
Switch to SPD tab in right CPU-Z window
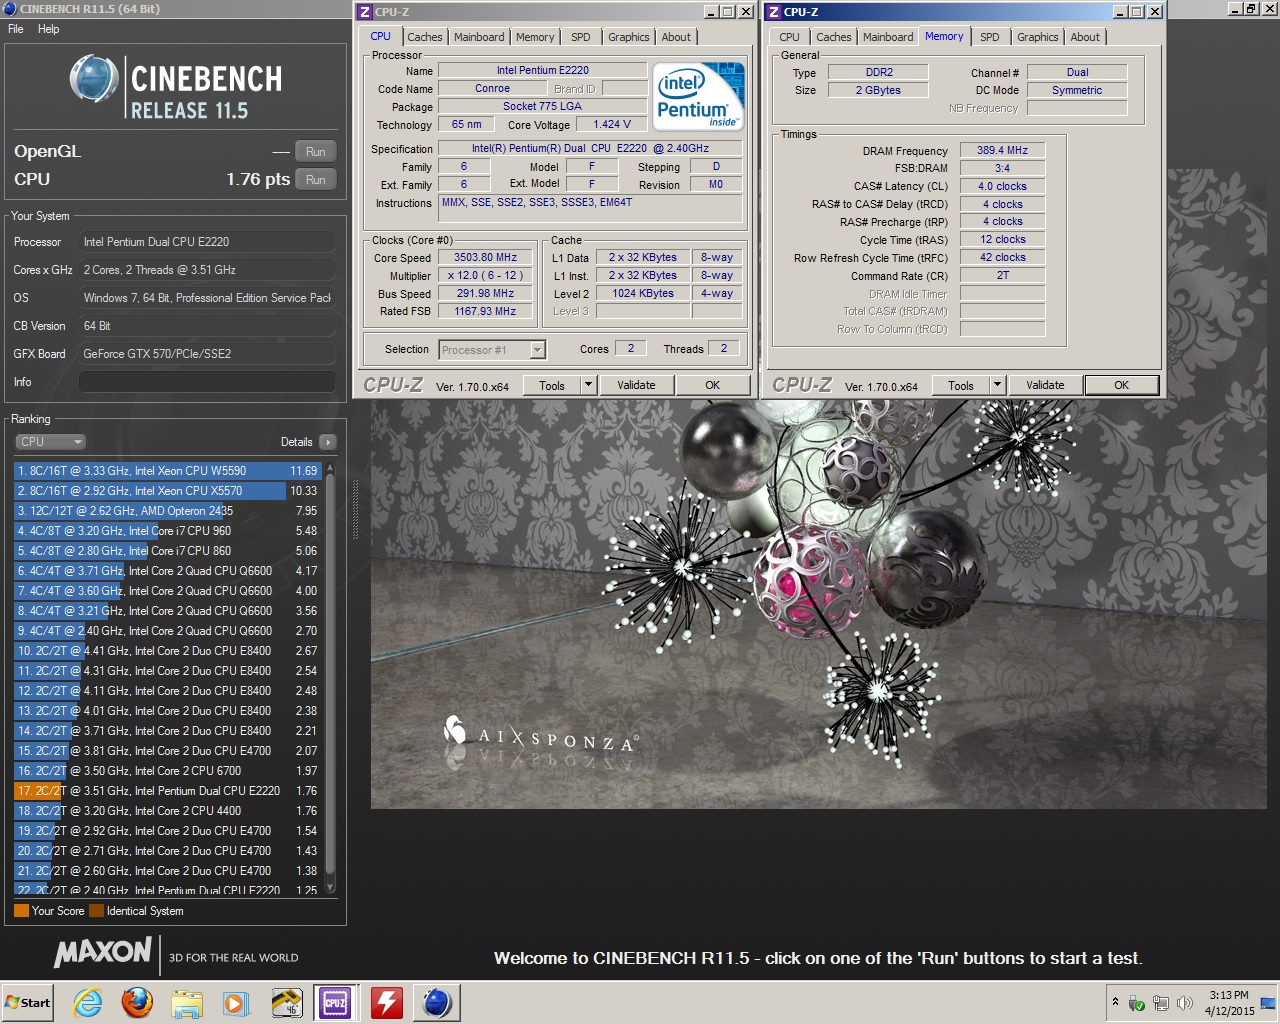pyautogui.click(x=990, y=37)
